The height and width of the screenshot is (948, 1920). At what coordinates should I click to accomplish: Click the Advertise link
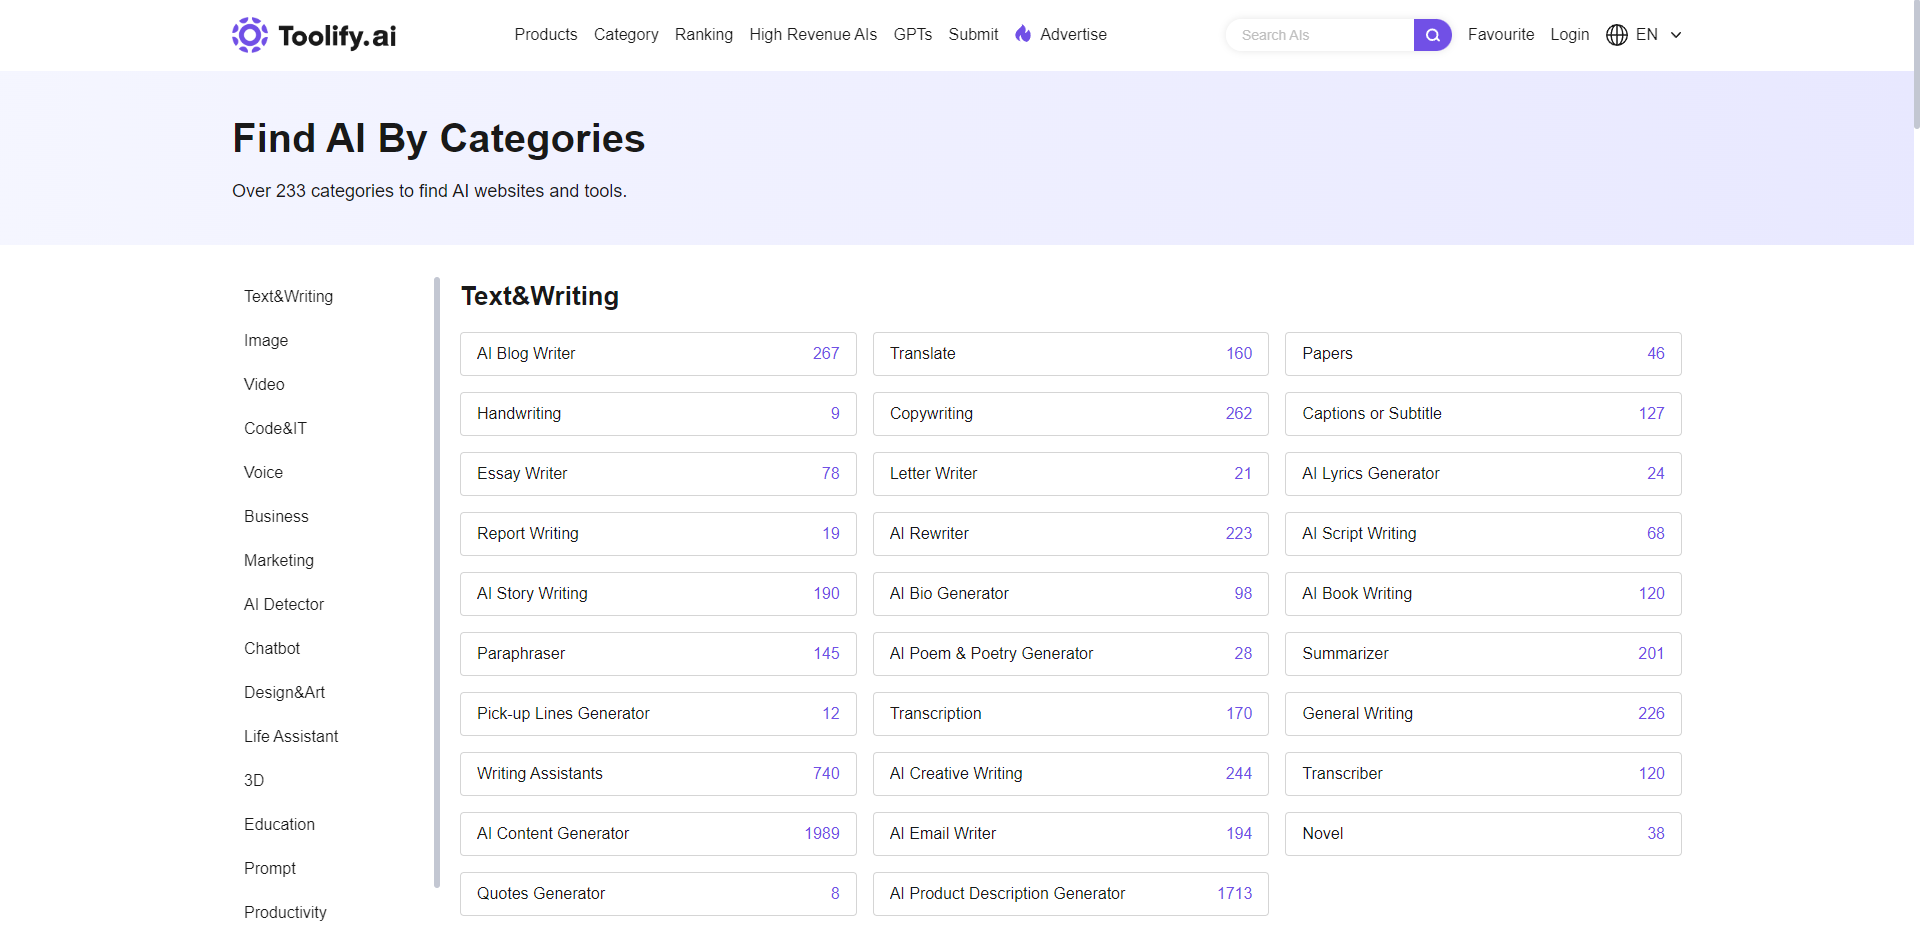1073,34
